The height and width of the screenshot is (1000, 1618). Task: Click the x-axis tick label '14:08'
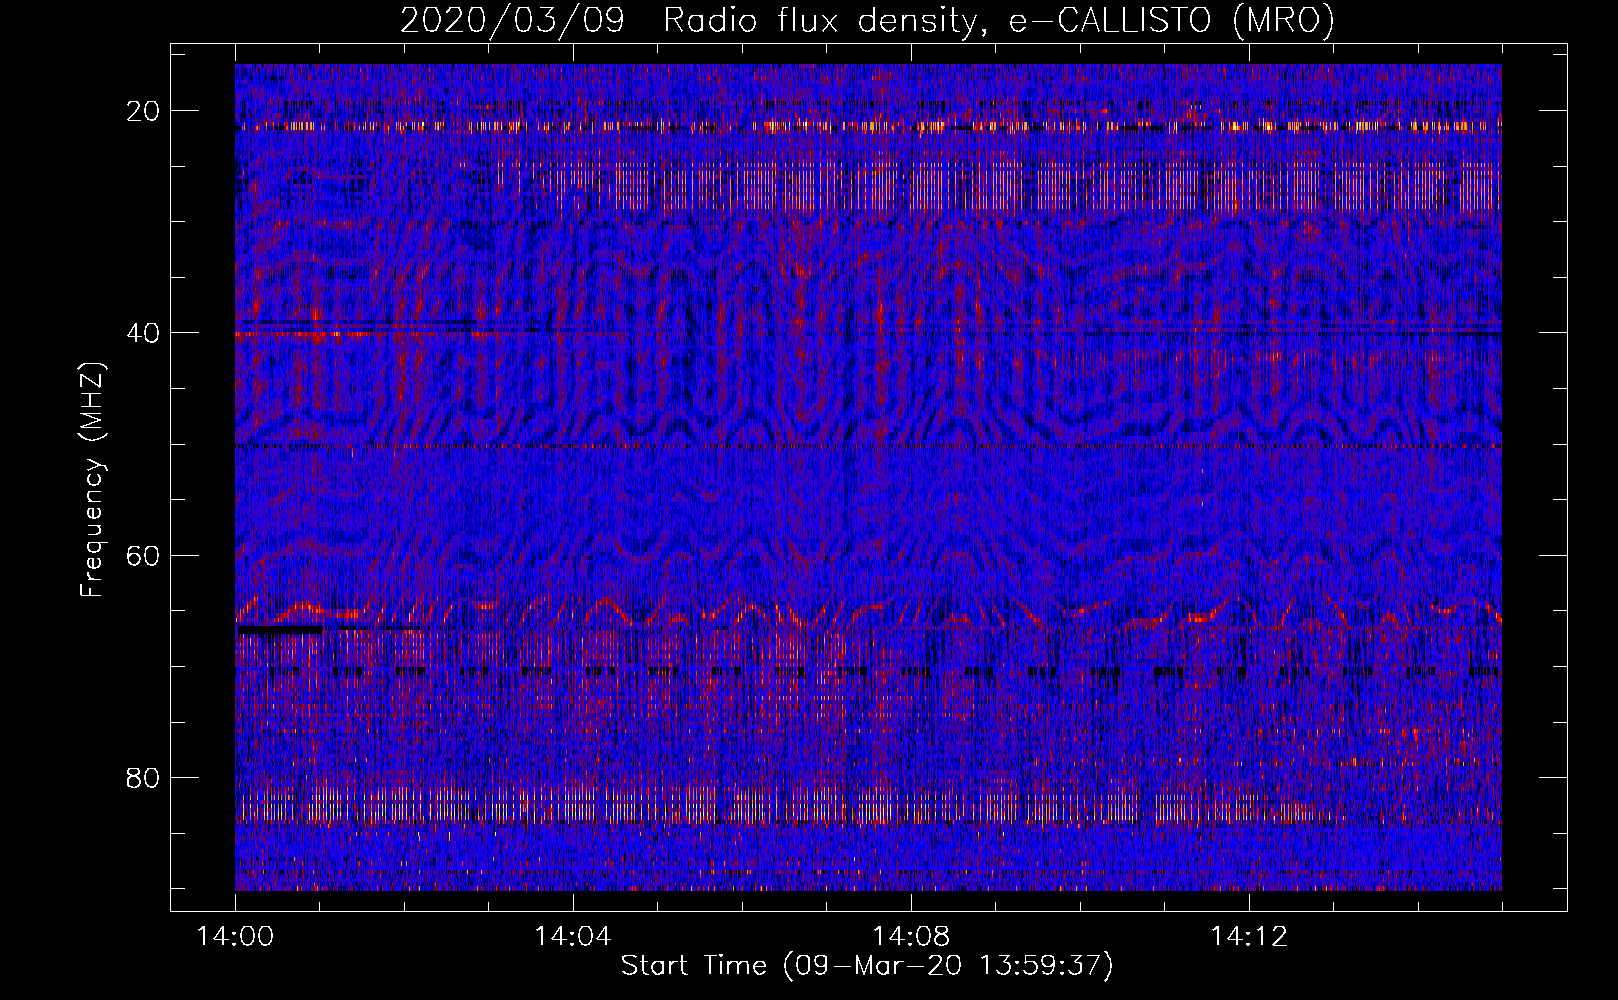point(910,937)
